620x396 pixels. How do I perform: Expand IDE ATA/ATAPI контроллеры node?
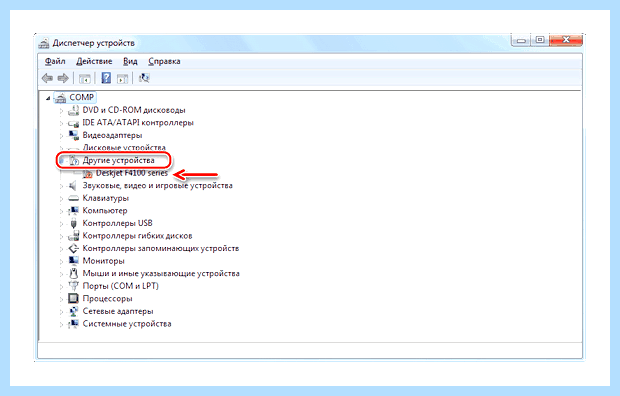point(61,123)
